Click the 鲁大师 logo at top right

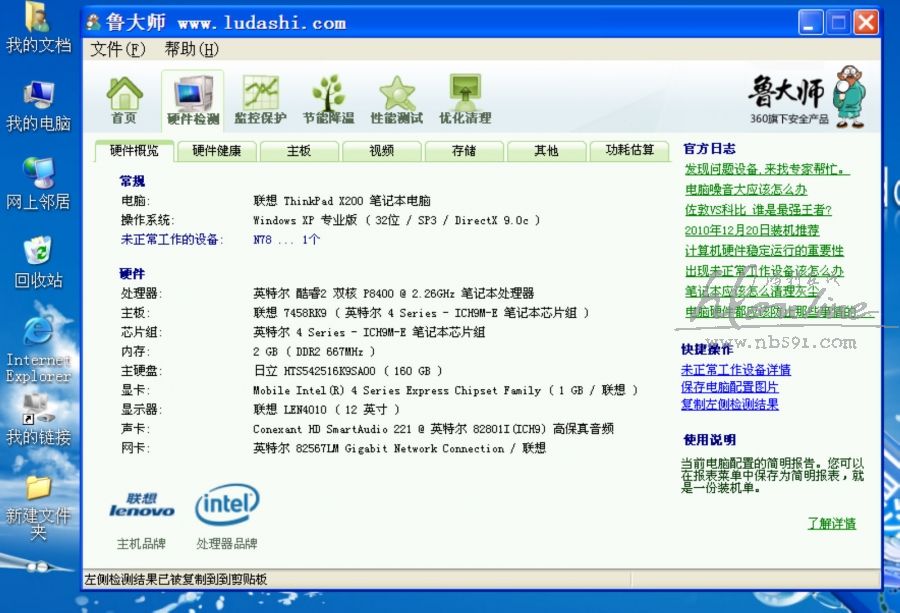[807, 96]
